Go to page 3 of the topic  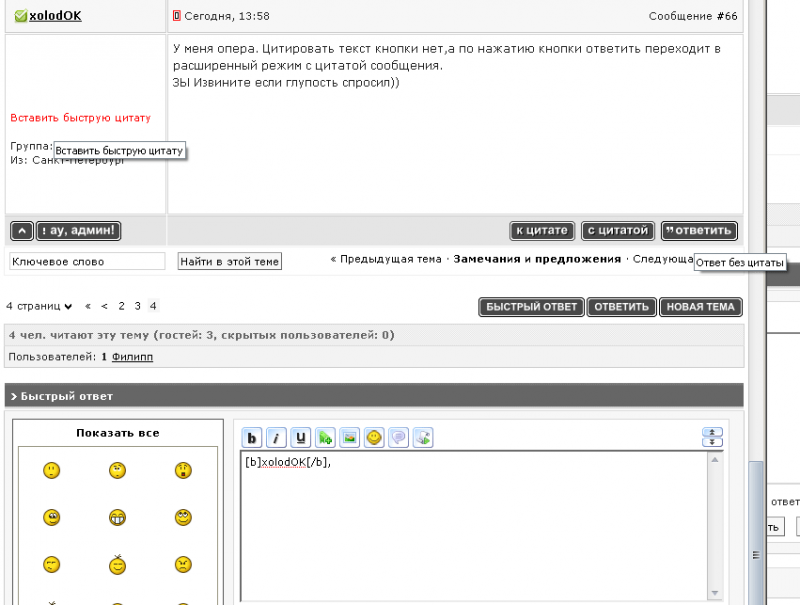click(x=137, y=306)
